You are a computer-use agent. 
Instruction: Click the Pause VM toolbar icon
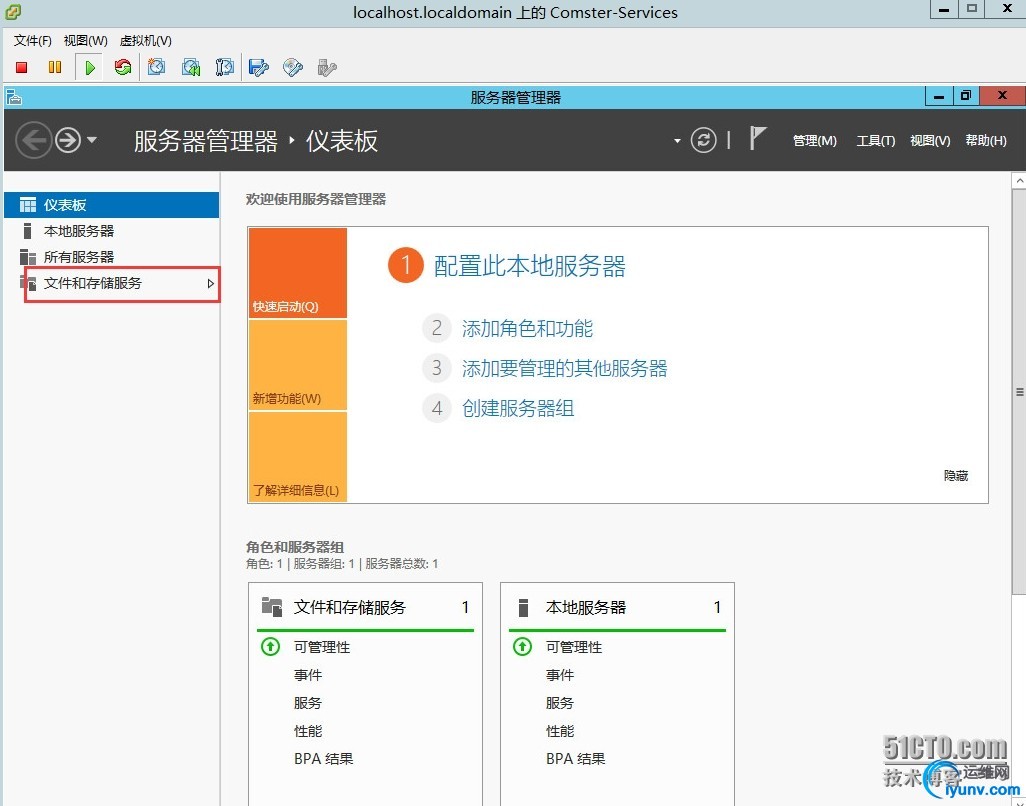(x=55, y=67)
